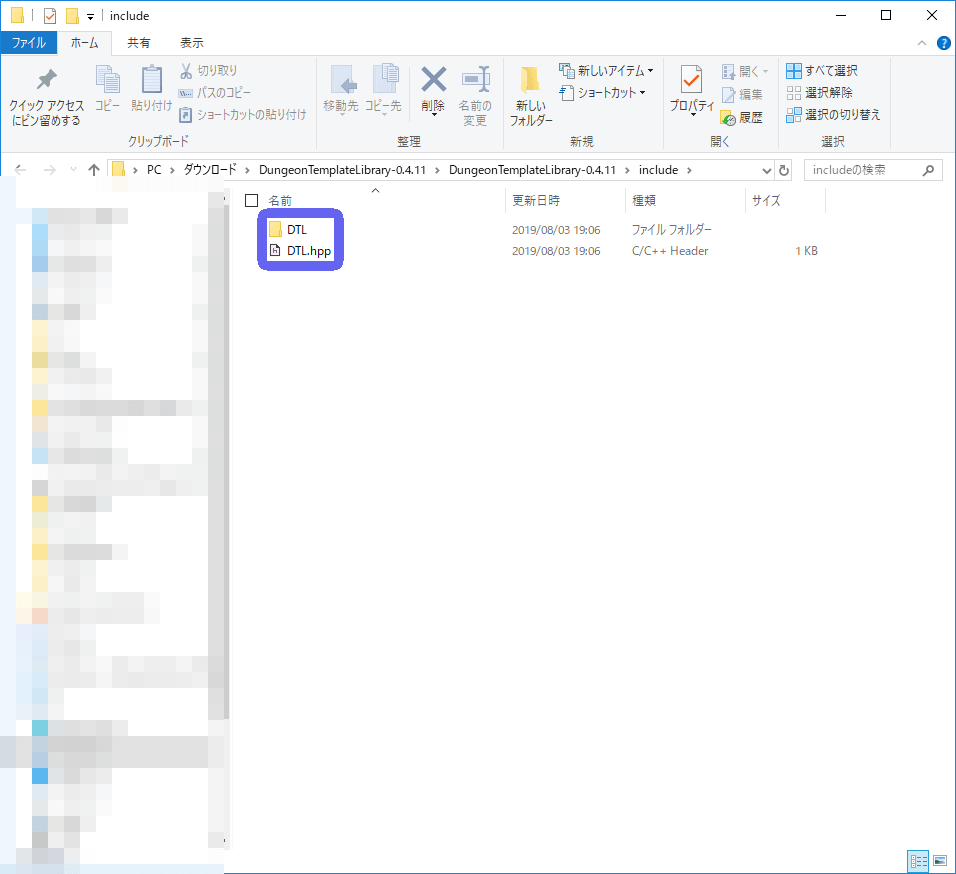
Task: Switch to large thumbnails view icon
Action: [x=940, y=860]
